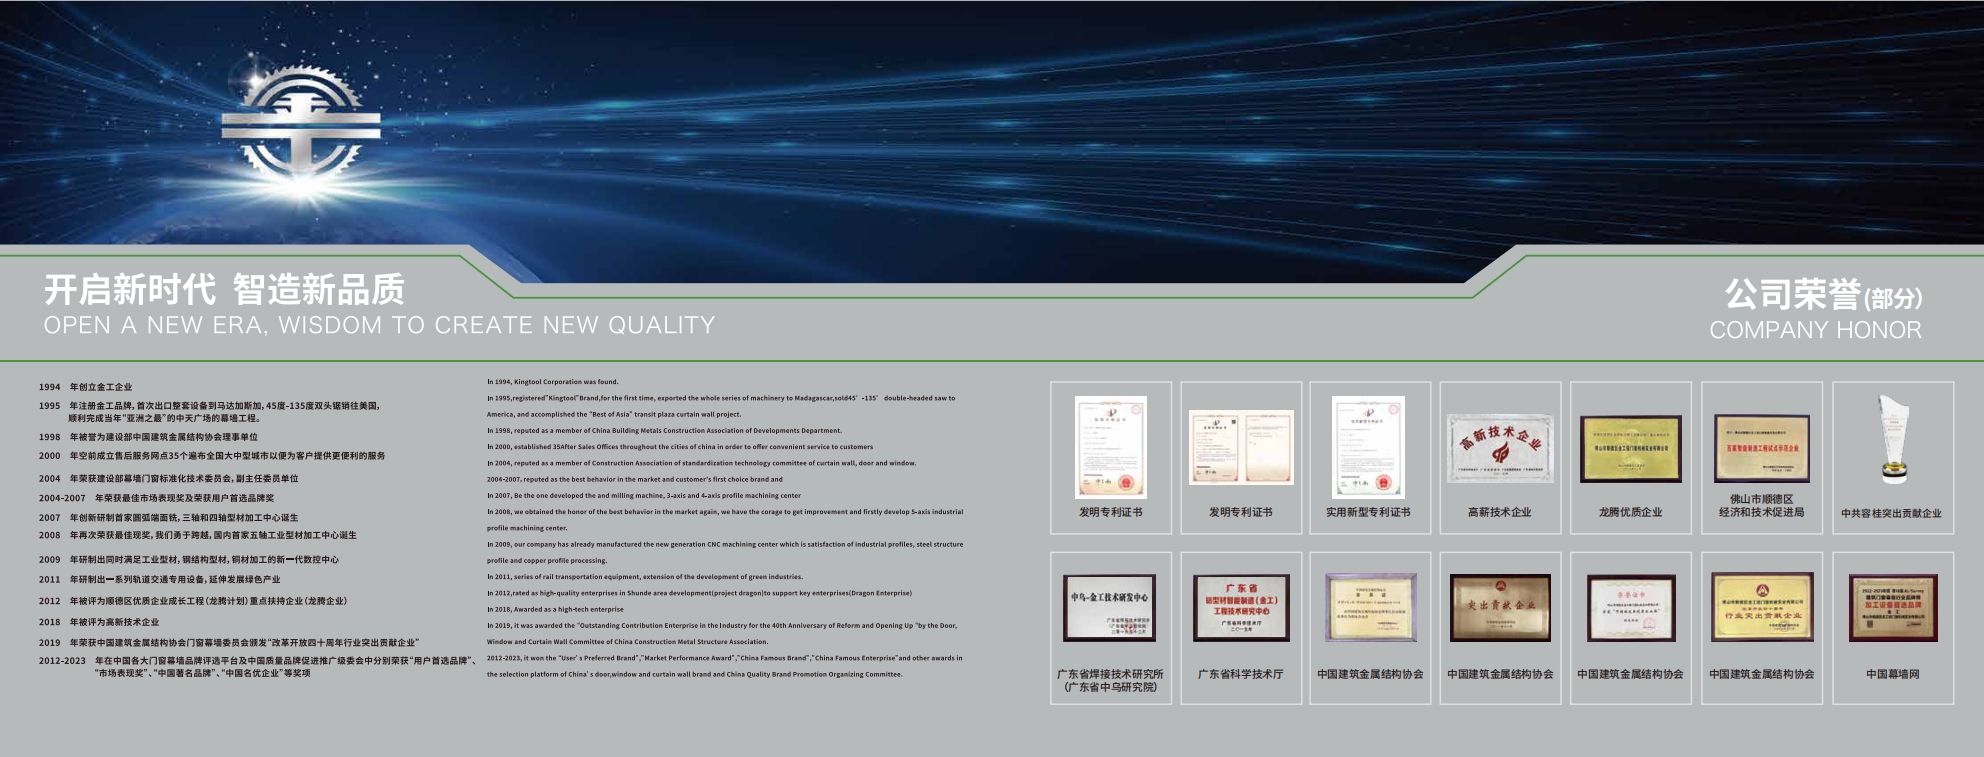The image size is (1984, 757).
Task: Select the 2011 轨道交通专用设备 timeline entry
Action: [x=160, y=579]
